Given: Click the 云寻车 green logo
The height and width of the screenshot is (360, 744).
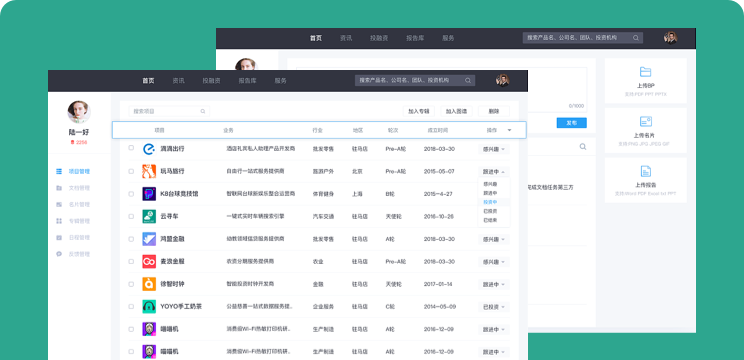Looking at the screenshot, I should (149, 217).
